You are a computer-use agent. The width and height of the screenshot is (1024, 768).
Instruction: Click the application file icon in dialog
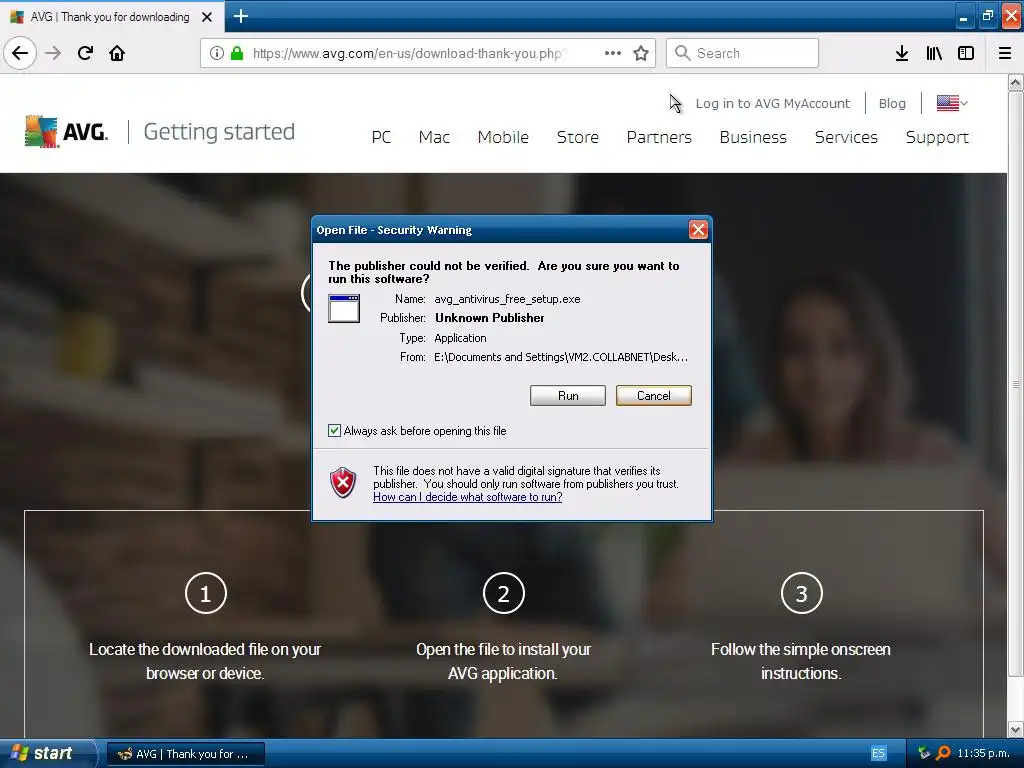[344, 308]
